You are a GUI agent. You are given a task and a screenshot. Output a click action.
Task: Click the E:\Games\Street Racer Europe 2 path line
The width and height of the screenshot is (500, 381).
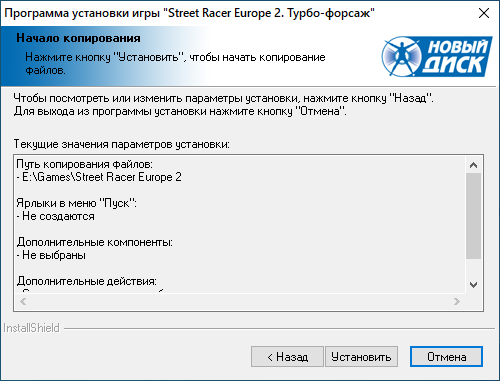99,177
